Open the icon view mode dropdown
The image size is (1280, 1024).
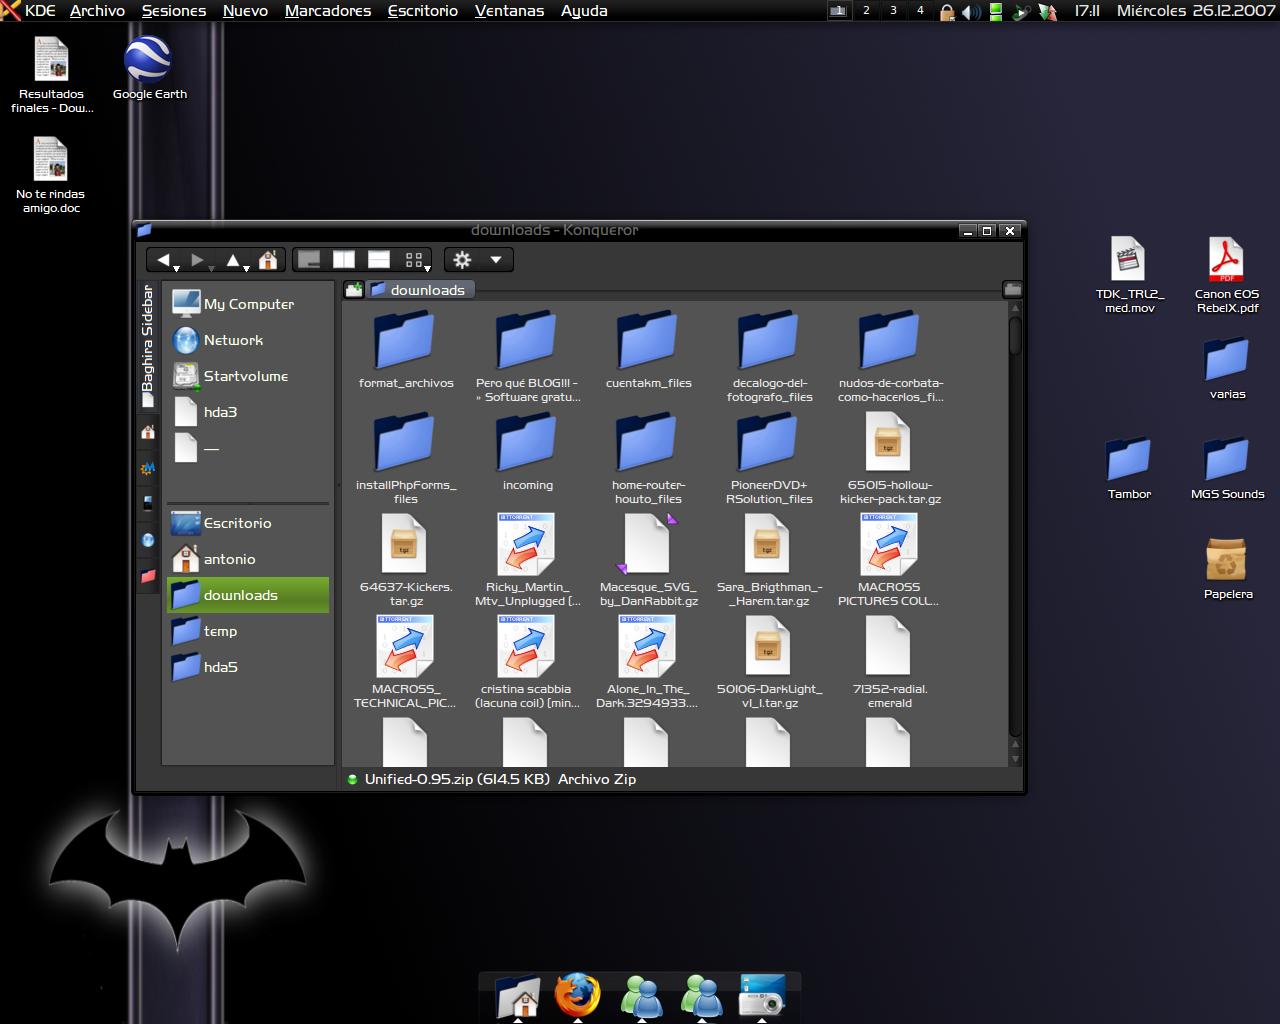pyautogui.click(x=416, y=260)
